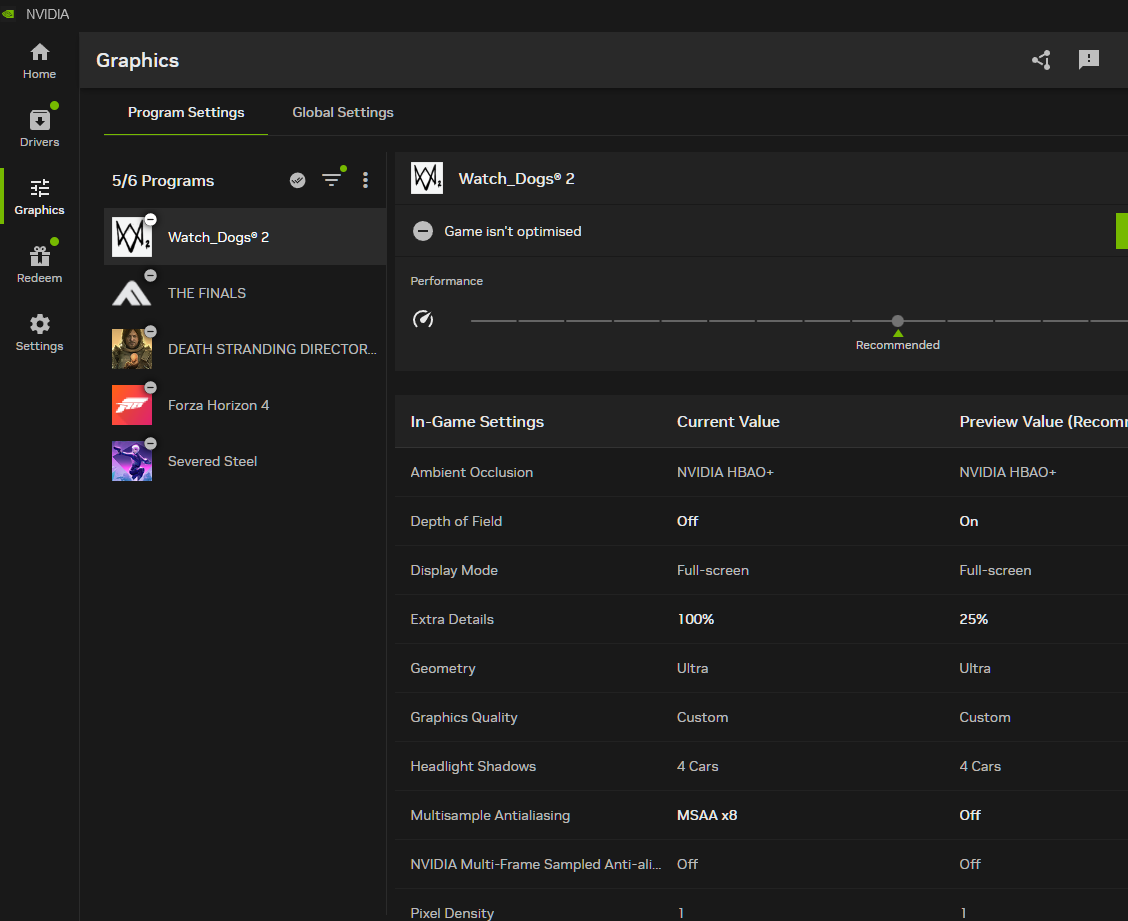The height and width of the screenshot is (921, 1128).
Task: Click preview Extra Details value 25%
Action: [x=973, y=619]
